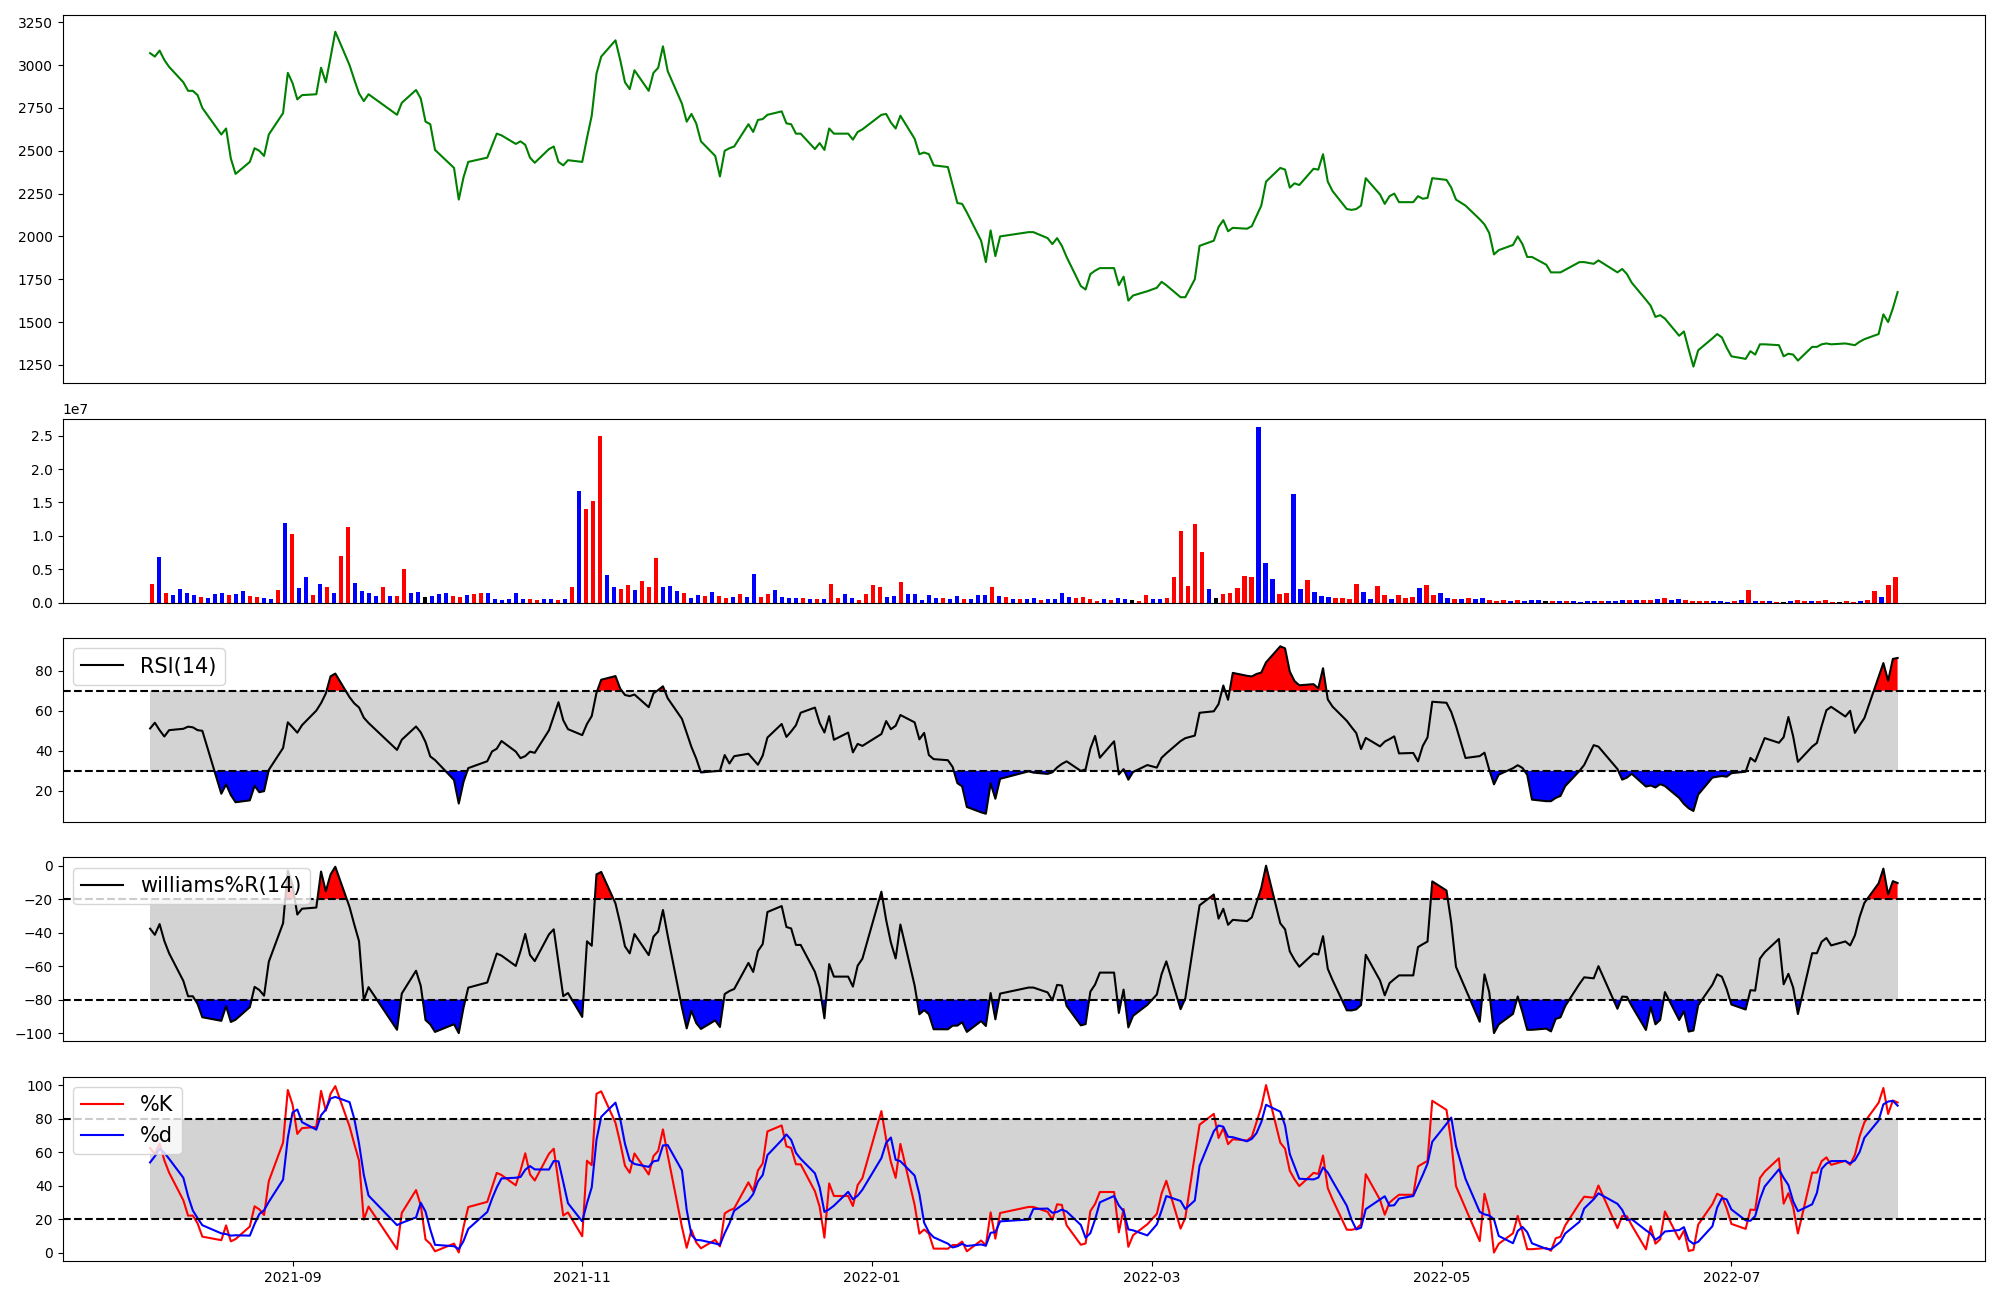Click the black RSI(14) legend line sample
Screen dimensions: 2000x1300
click(x=102, y=666)
